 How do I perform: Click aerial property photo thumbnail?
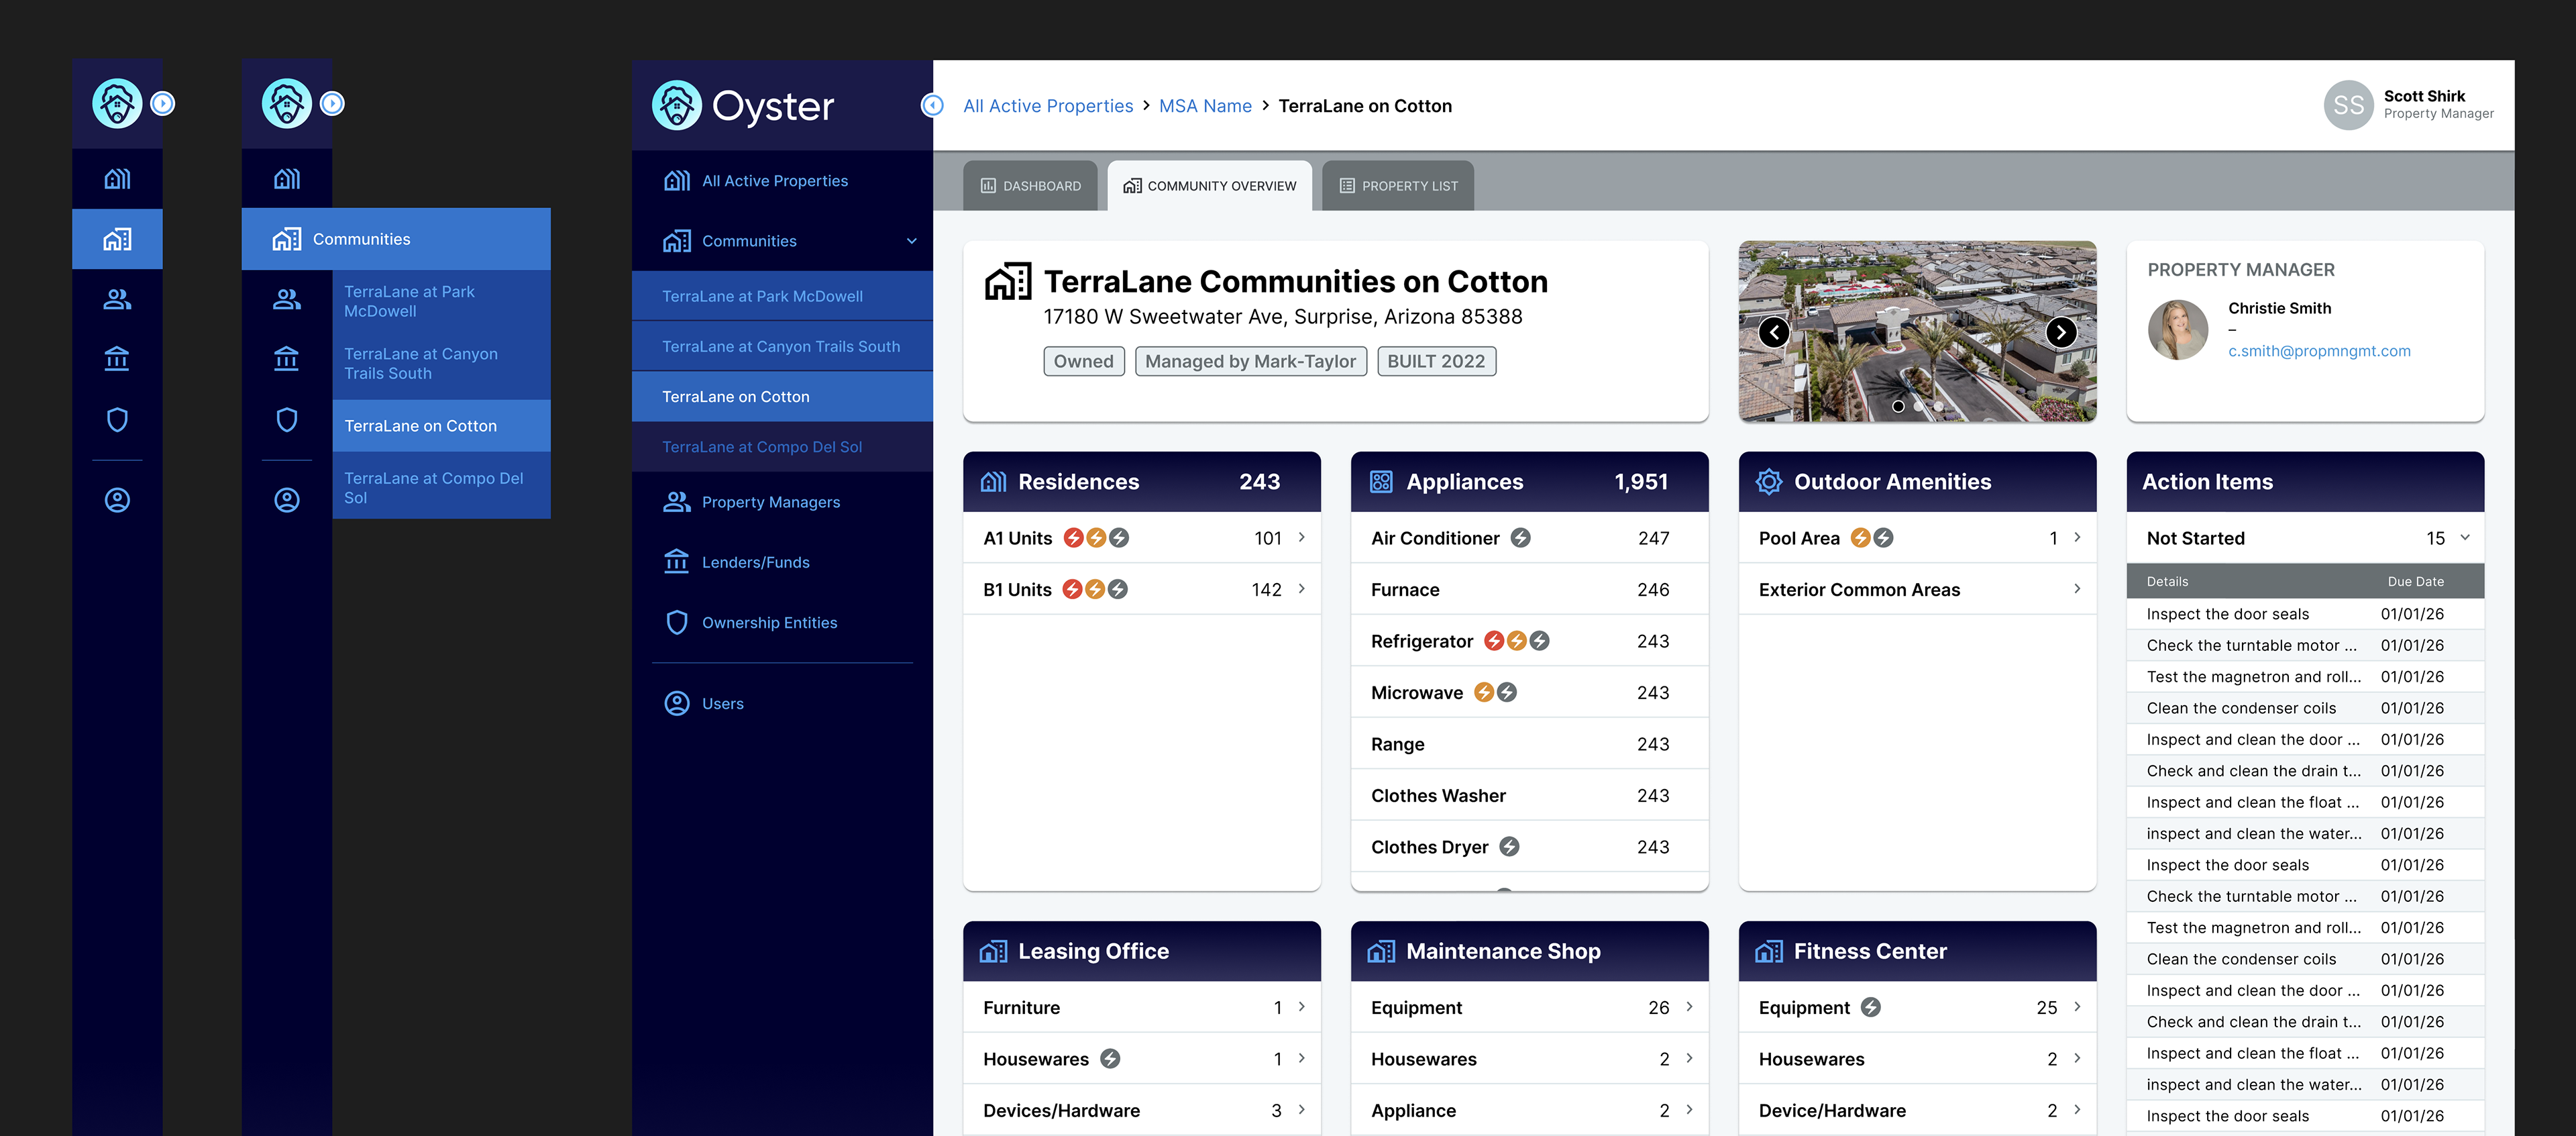click(1917, 331)
